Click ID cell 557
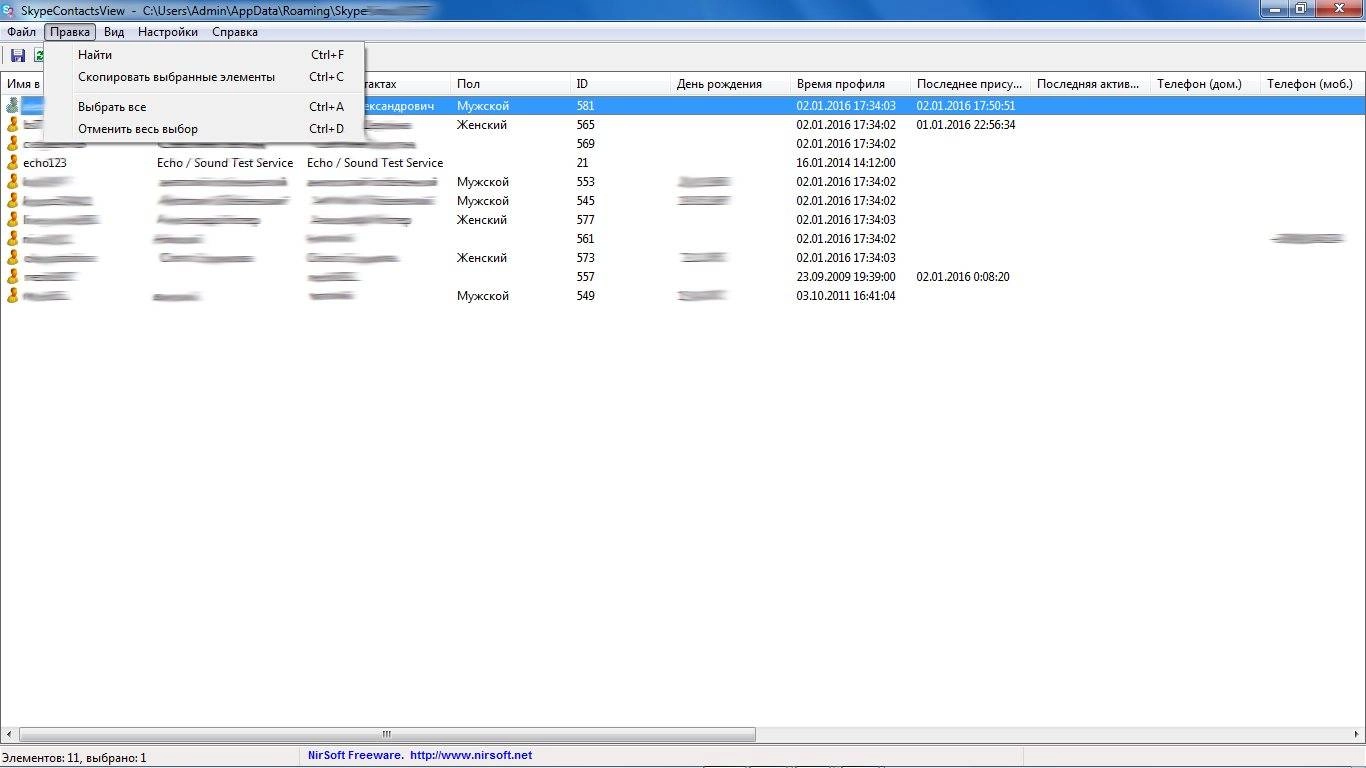The image size is (1366, 768). coord(585,276)
